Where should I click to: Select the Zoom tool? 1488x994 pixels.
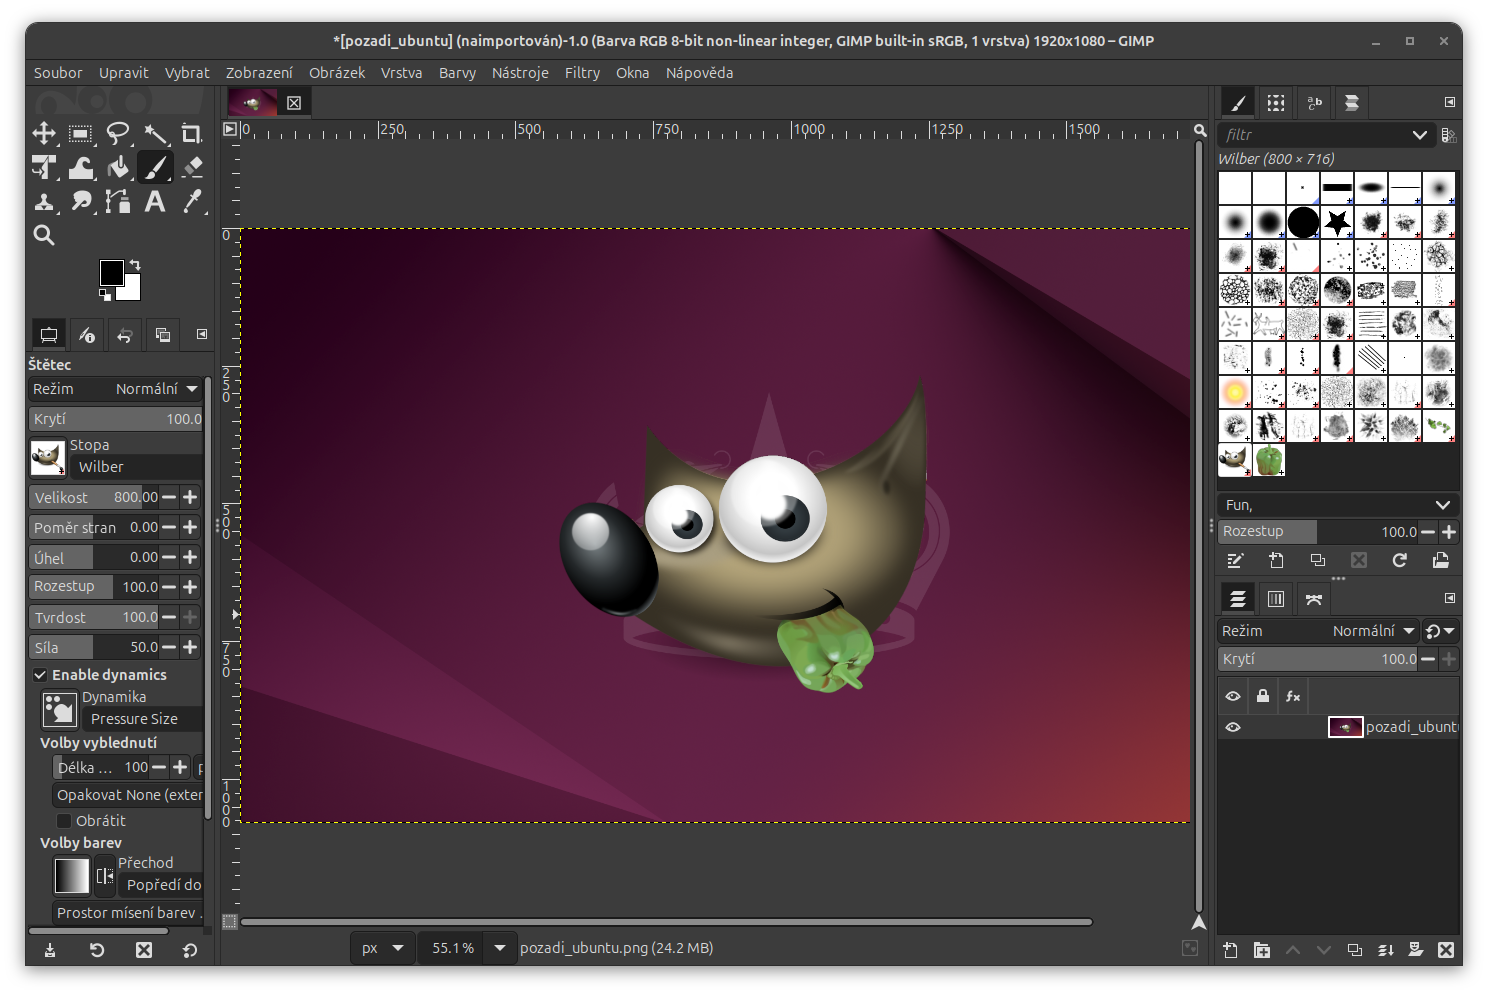tap(44, 235)
